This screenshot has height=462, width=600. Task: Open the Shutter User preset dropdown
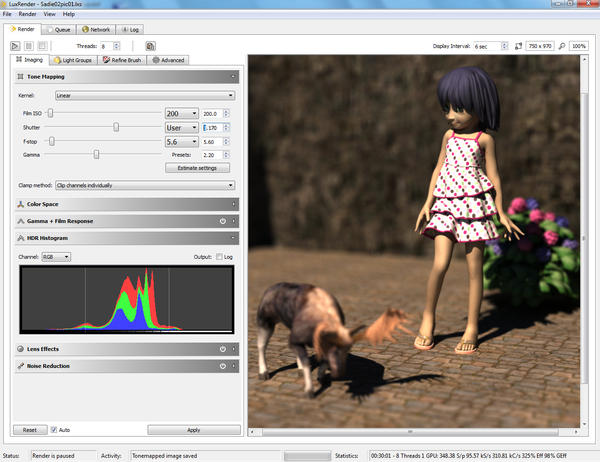pos(181,128)
